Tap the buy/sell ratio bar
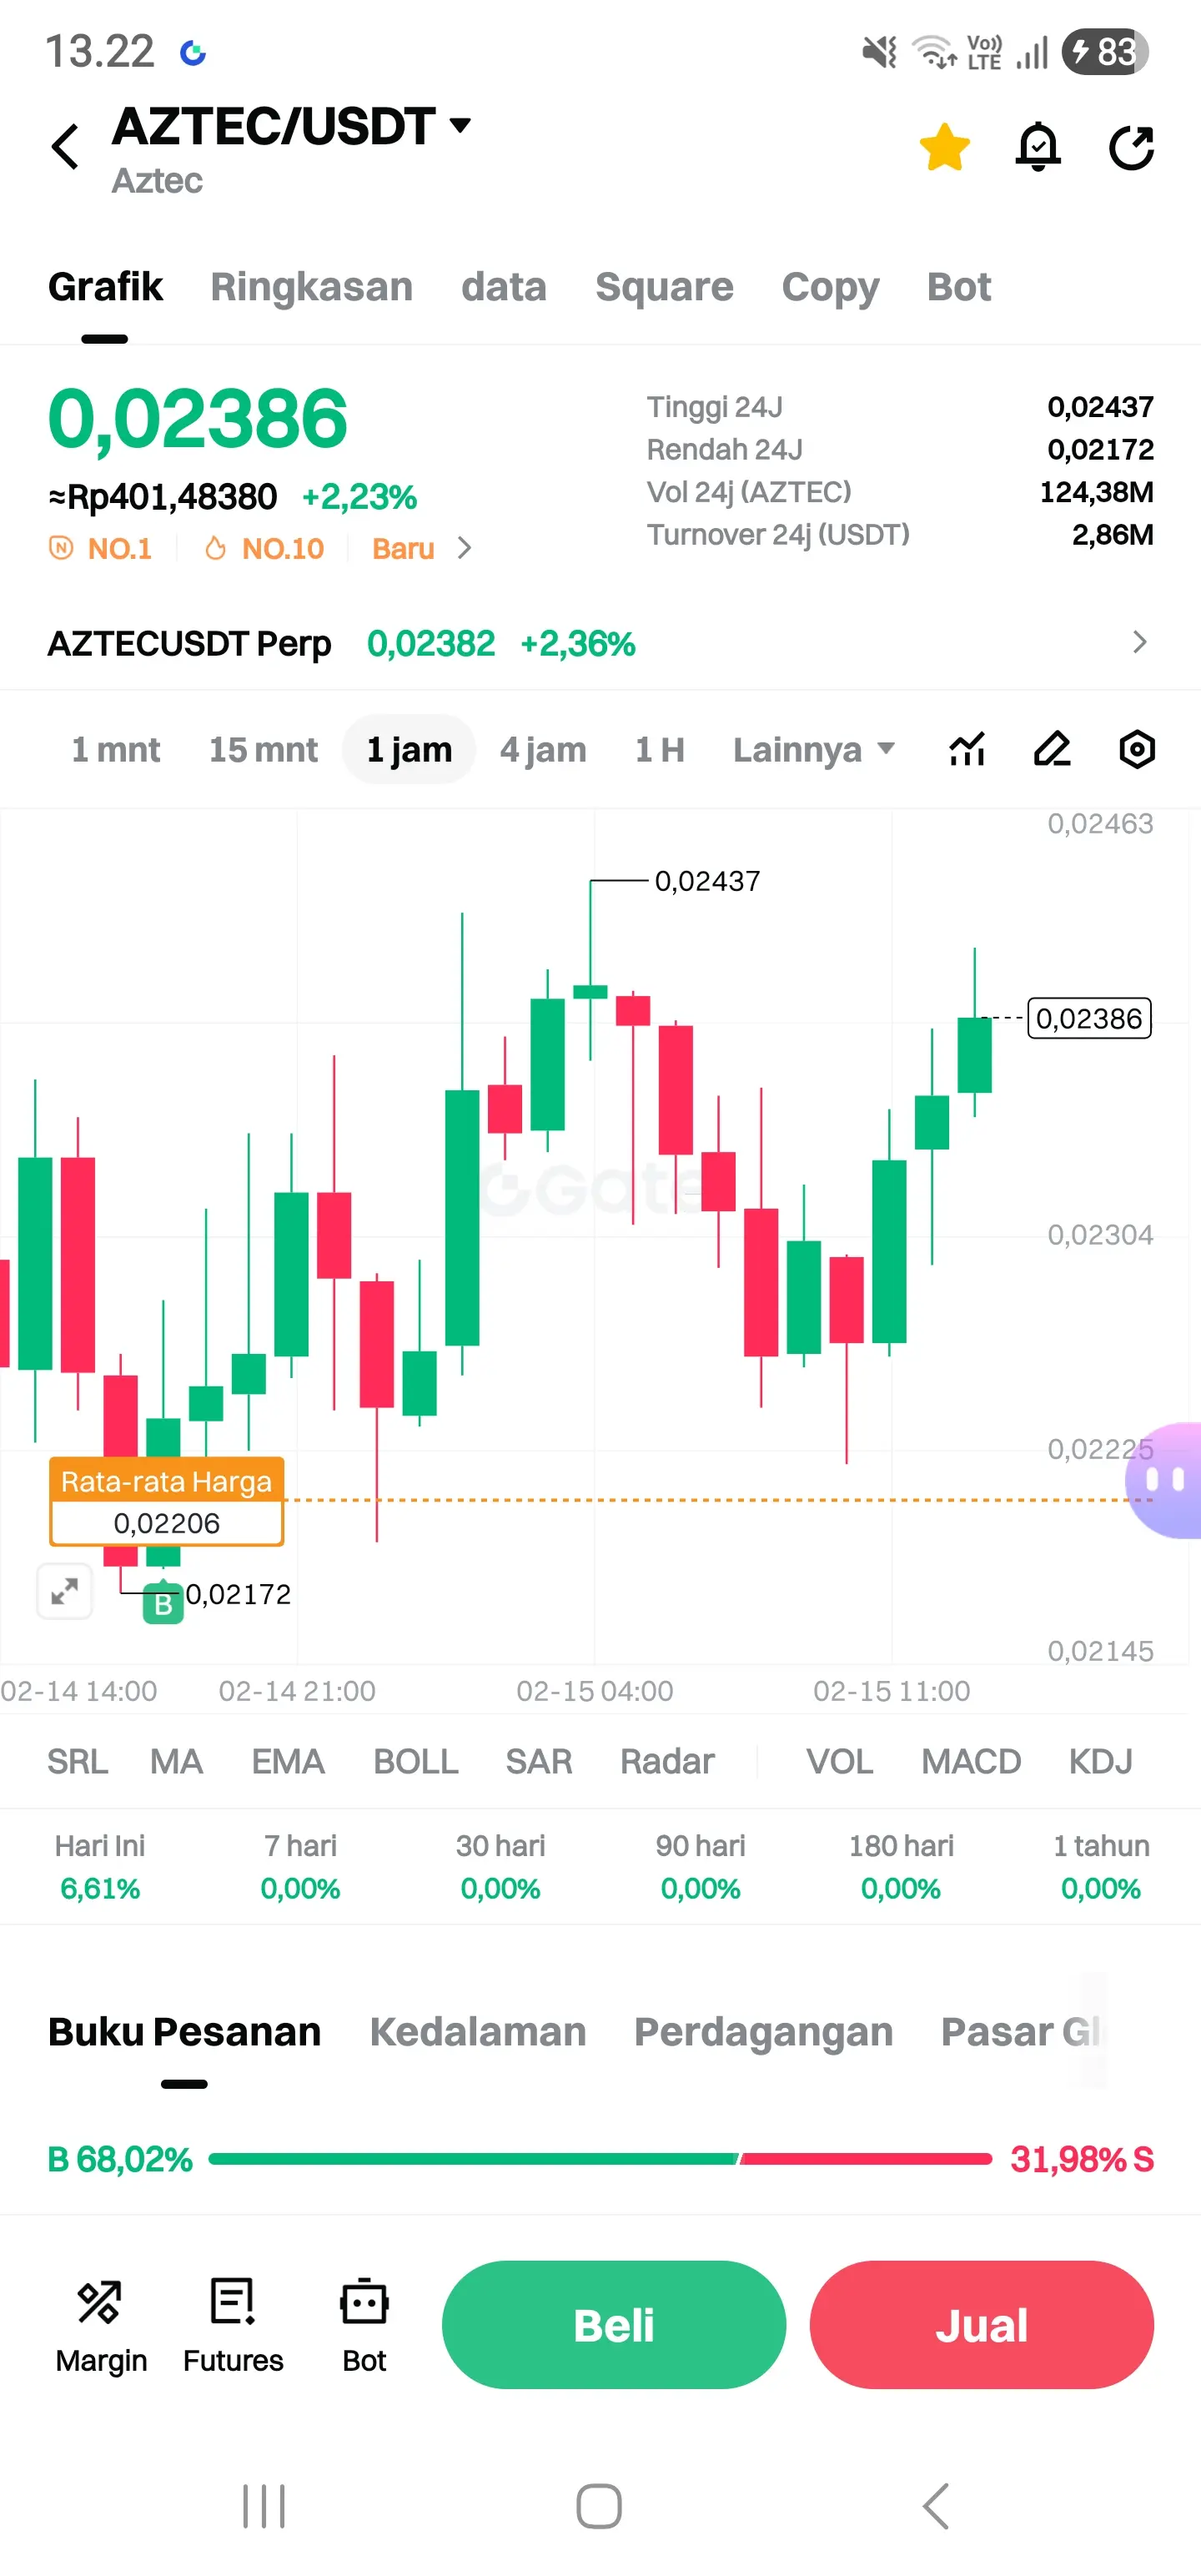This screenshot has width=1201, height=2576. coord(600,2159)
